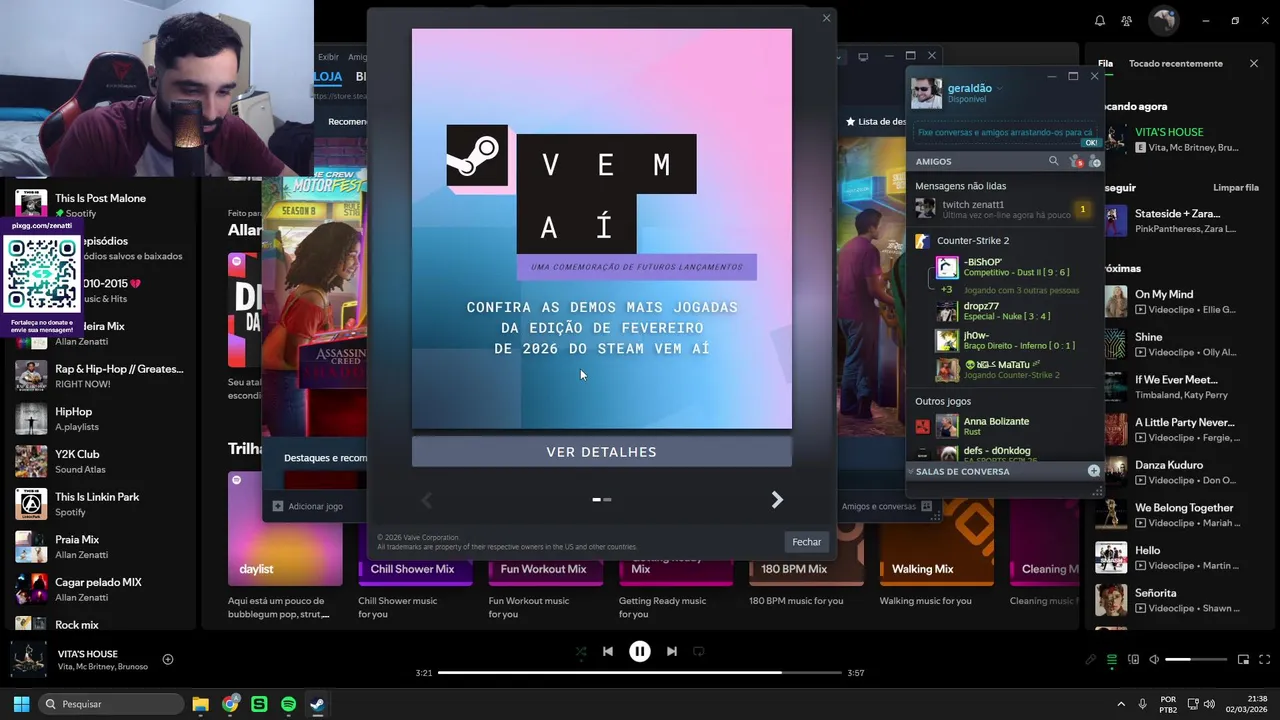Go to the previous track in Spotify
The image size is (1280, 720).
tap(608, 651)
